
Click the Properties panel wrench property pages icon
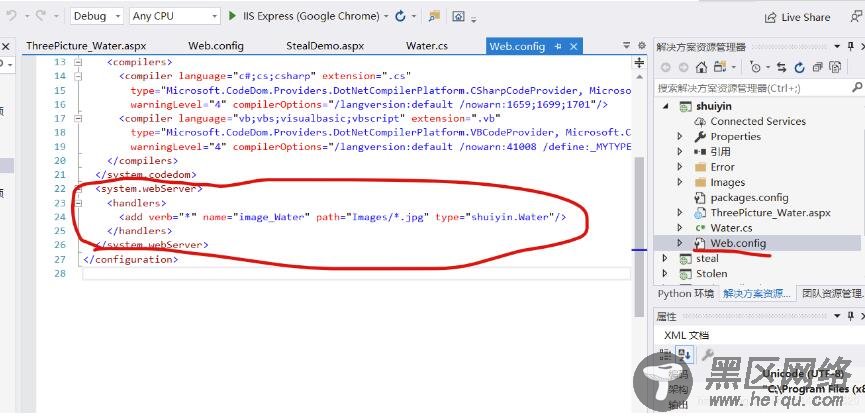707,355
